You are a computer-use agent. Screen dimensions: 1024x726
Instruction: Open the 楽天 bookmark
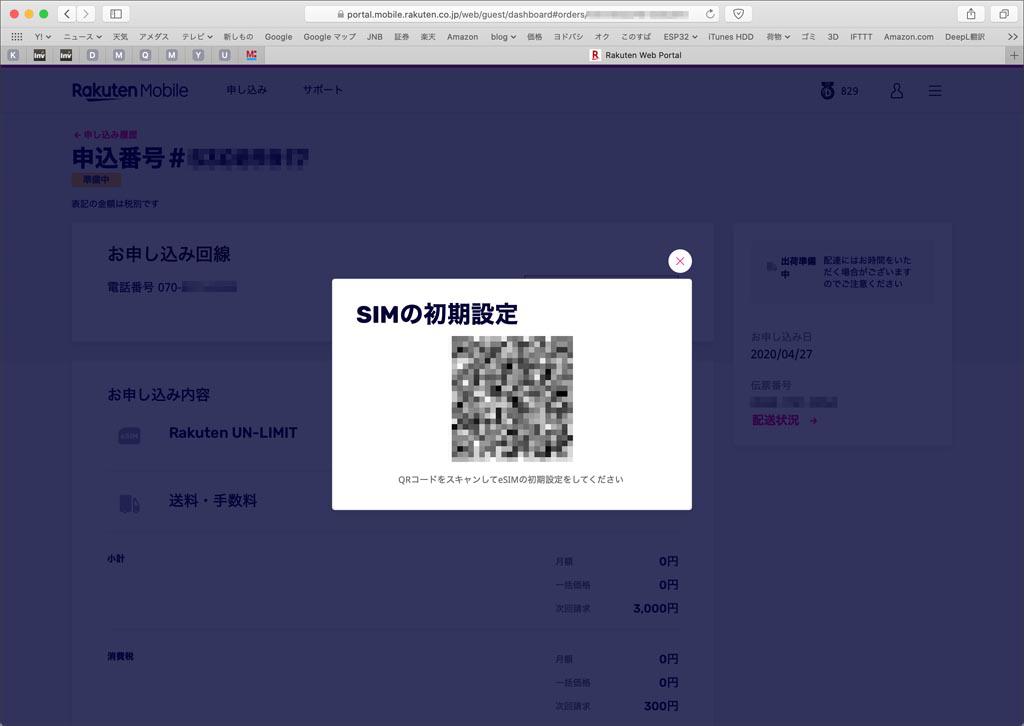[x=428, y=37]
